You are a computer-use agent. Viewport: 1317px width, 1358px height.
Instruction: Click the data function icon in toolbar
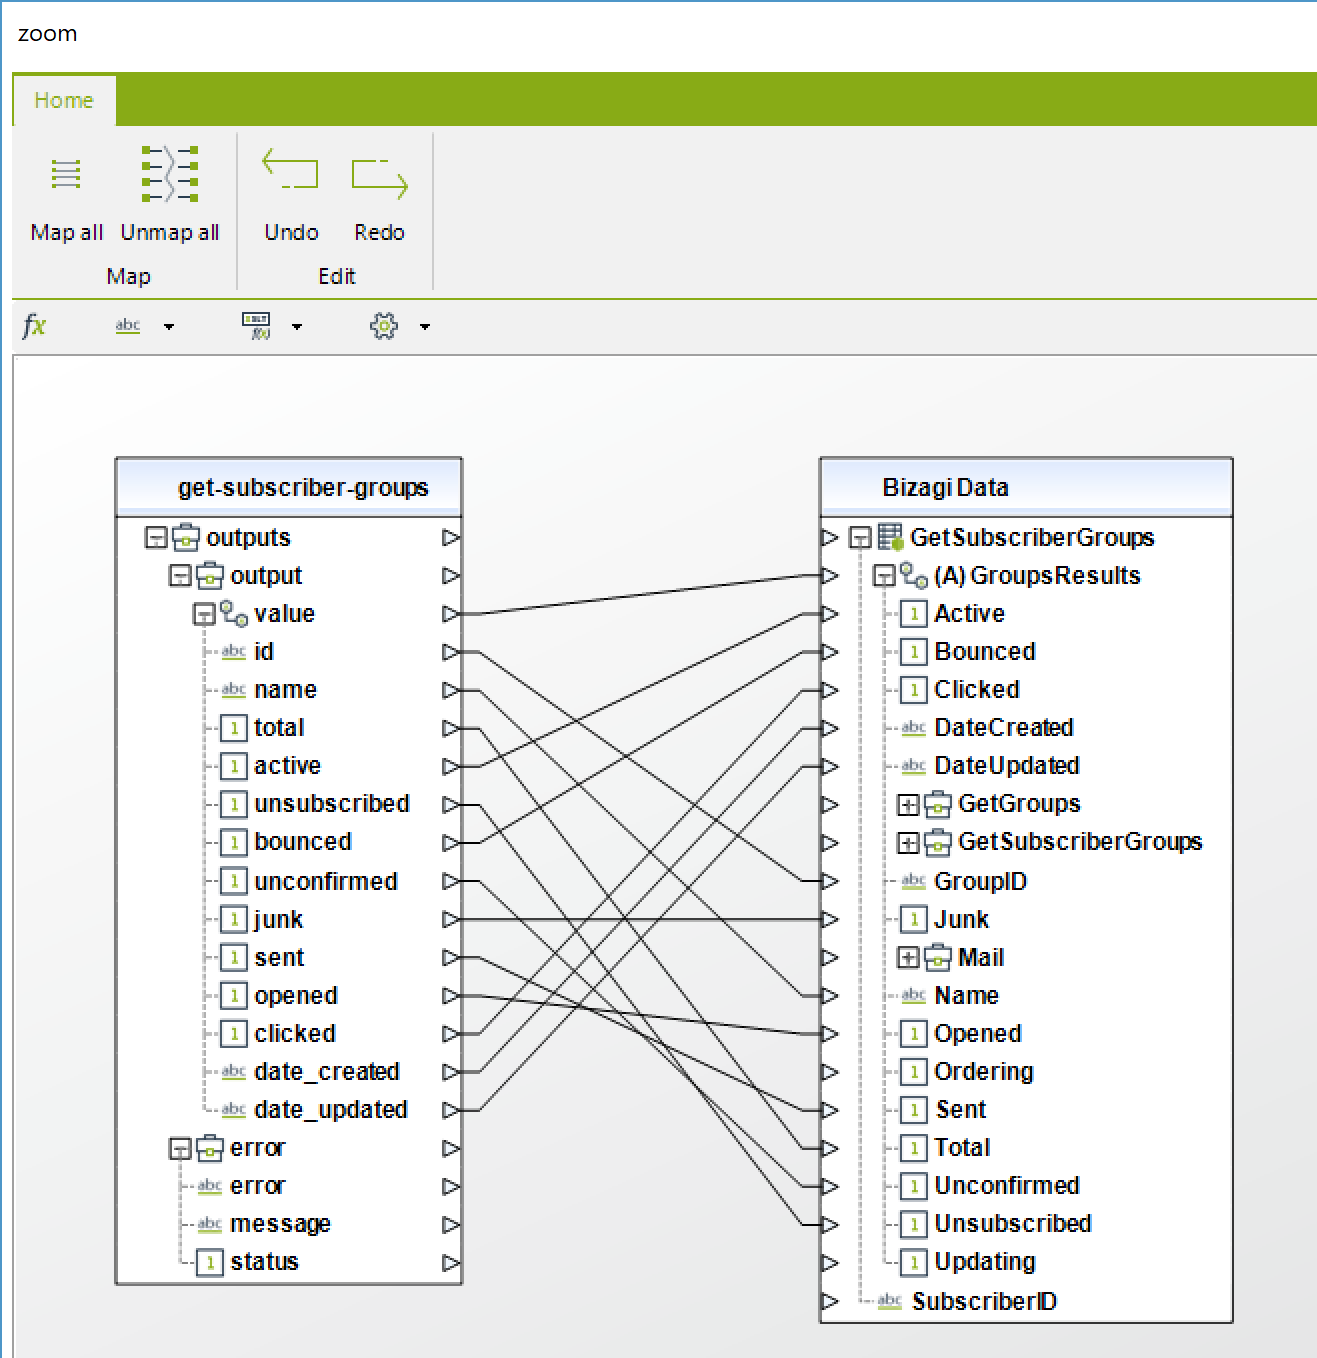coord(257,326)
